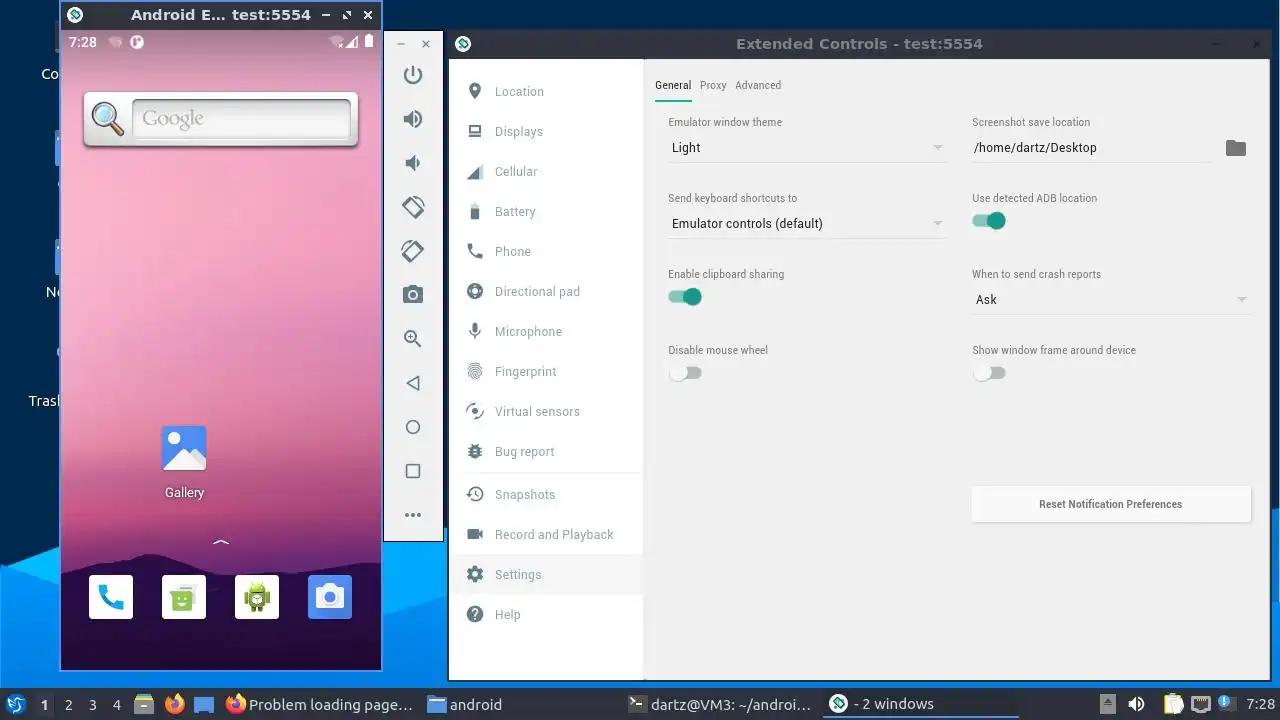This screenshot has width=1280, height=720.
Task: Click the emulator '2 windows' taskbar group
Action: [x=920, y=704]
